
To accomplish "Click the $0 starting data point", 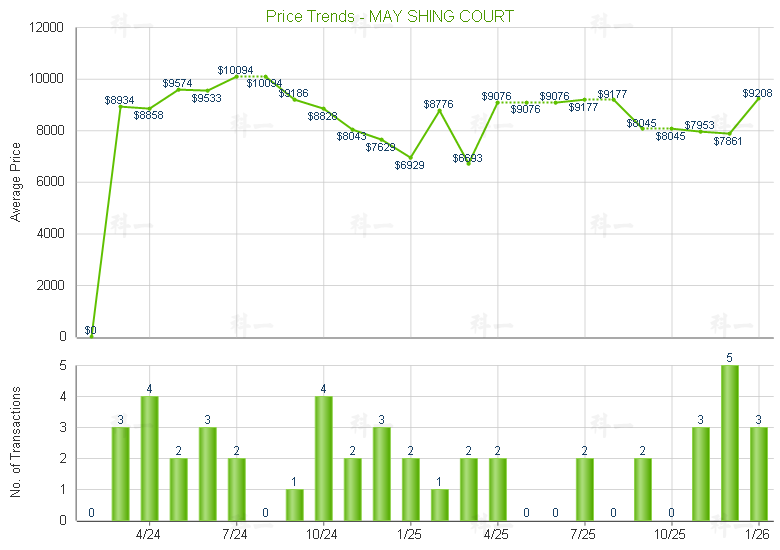I will (91, 336).
